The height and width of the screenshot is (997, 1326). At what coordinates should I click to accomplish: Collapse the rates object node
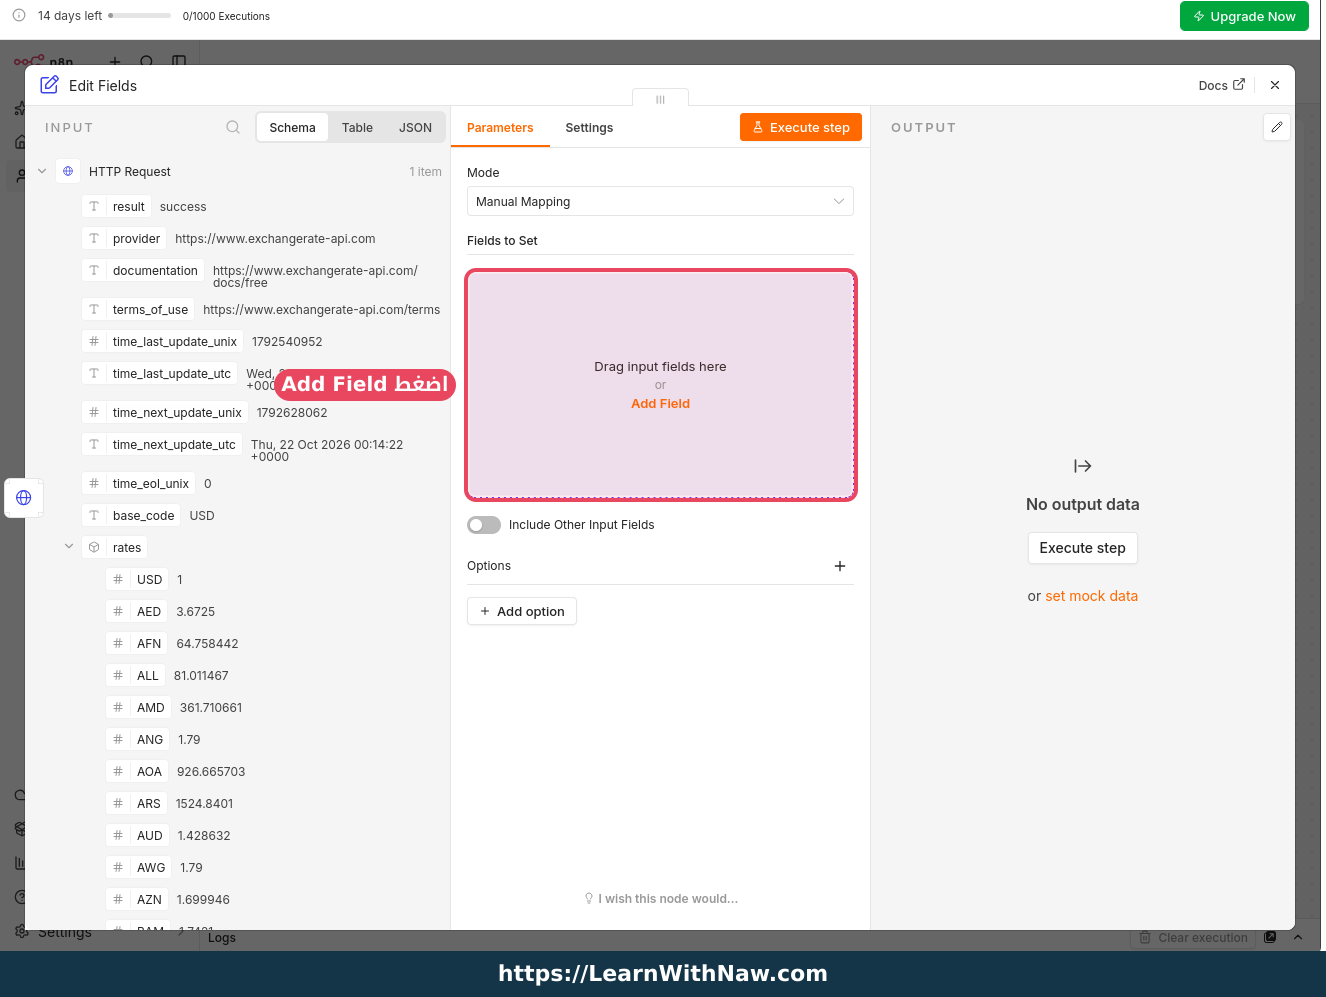click(x=69, y=546)
